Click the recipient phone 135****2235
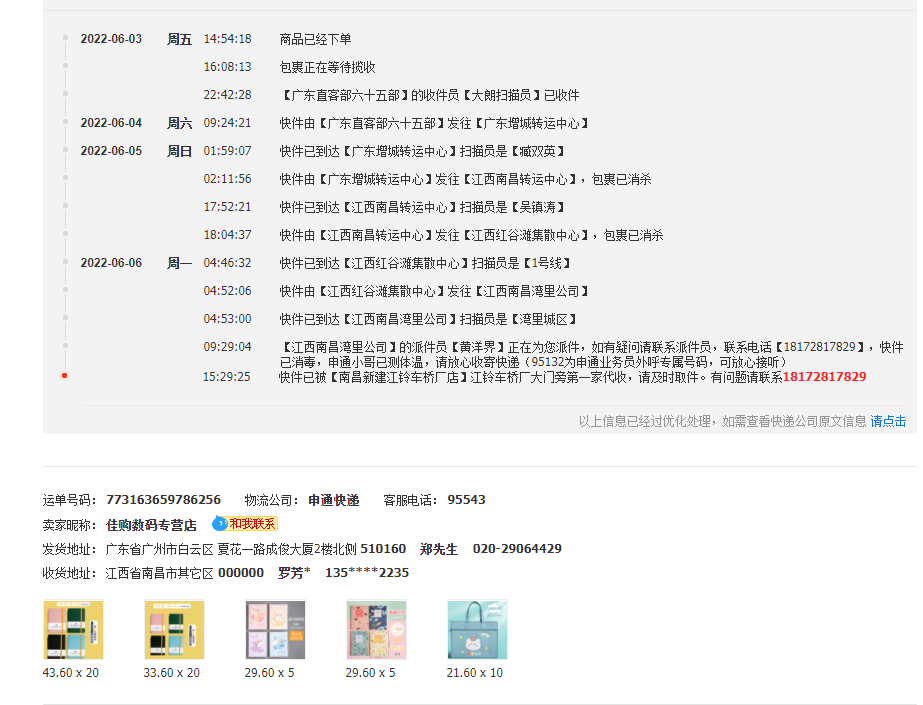This screenshot has height=705, width=923. click(367, 573)
